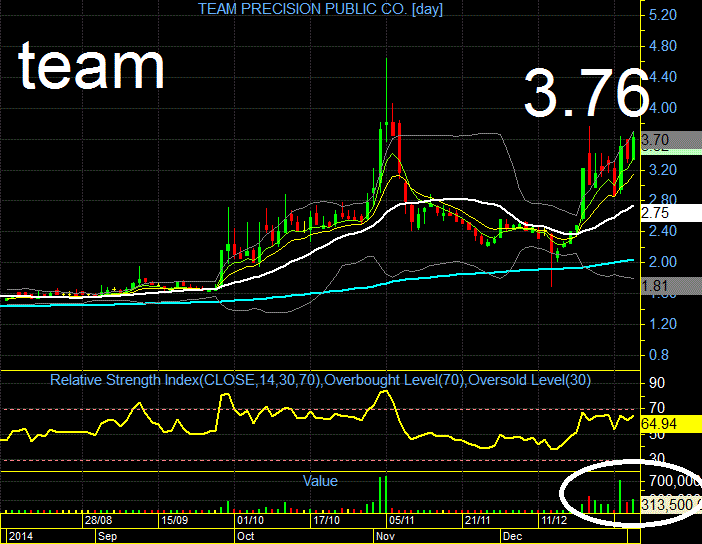702x544 pixels.
Task: Click the 01/10 date label
Action: pyautogui.click(x=250, y=520)
